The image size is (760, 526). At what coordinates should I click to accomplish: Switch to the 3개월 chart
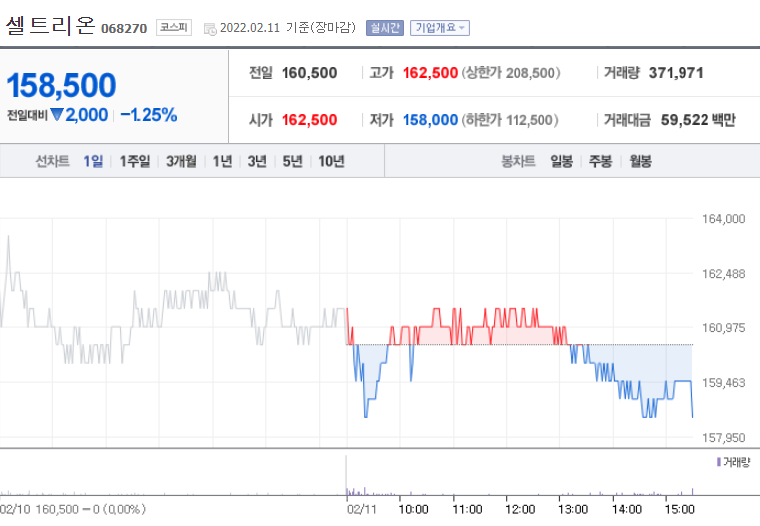[181, 161]
